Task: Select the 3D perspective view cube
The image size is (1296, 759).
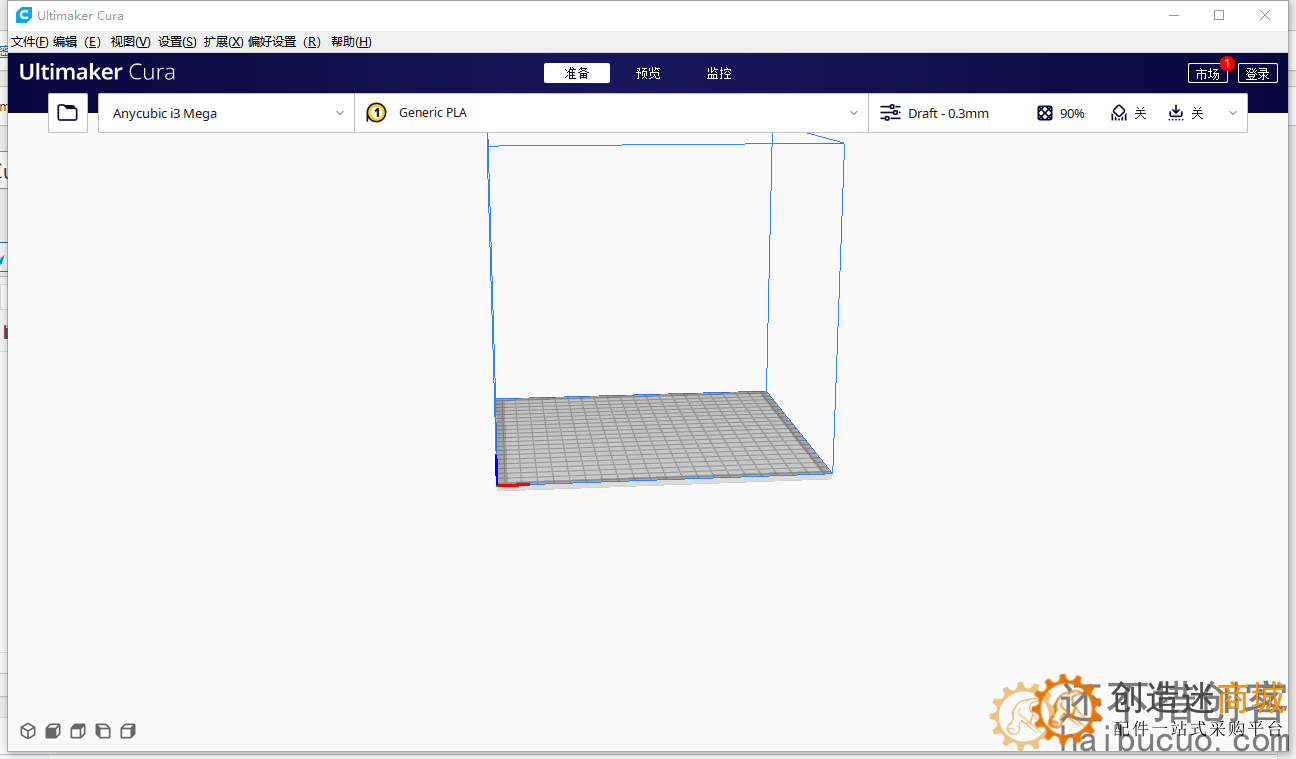Action: point(28,731)
